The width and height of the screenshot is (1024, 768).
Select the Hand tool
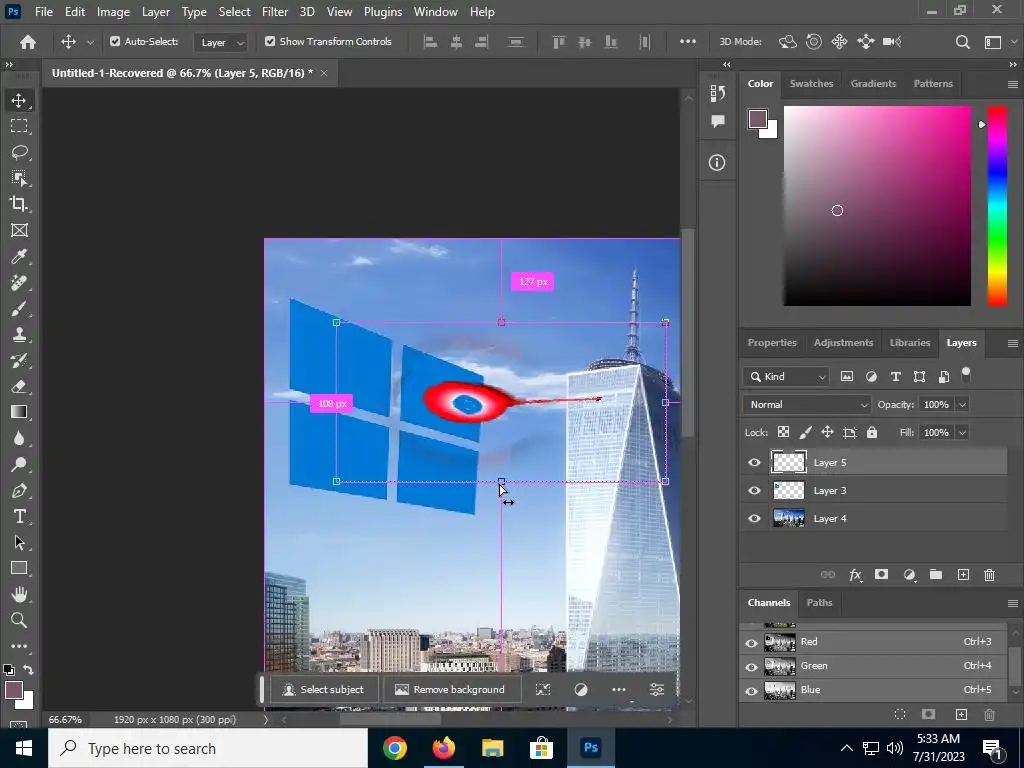(19, 594)
